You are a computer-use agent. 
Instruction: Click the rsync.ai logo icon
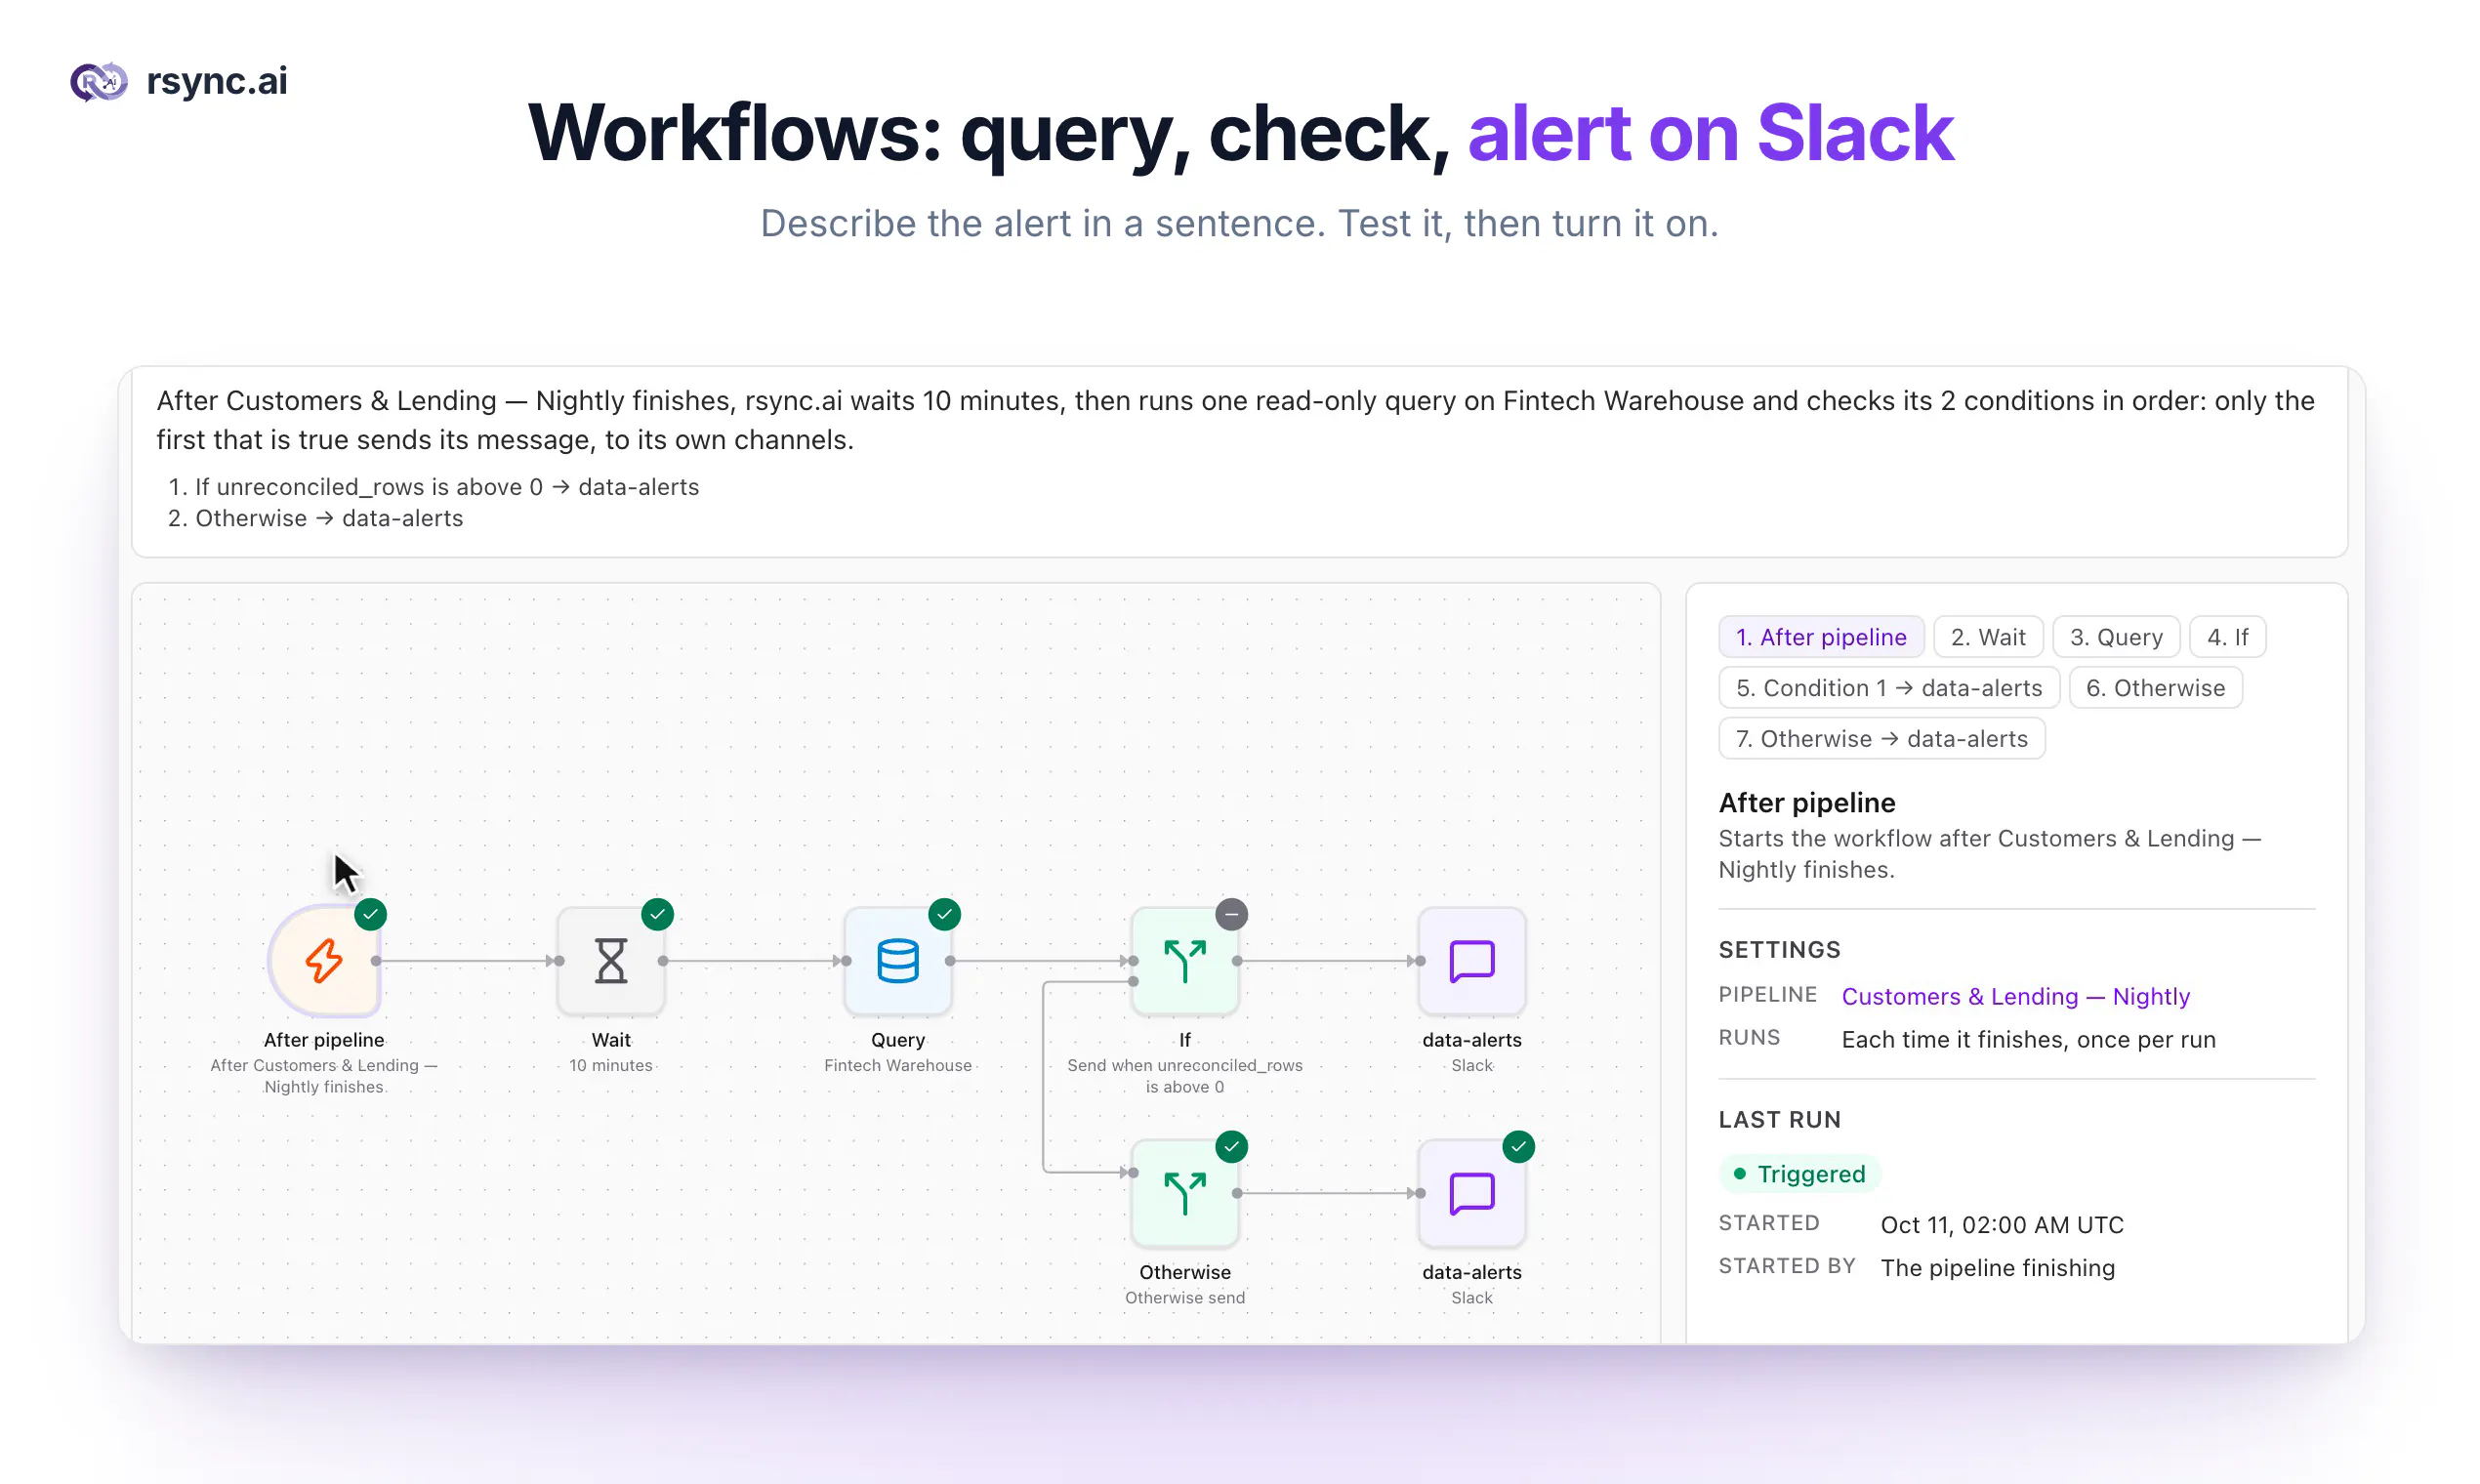(x=98, y=81)
